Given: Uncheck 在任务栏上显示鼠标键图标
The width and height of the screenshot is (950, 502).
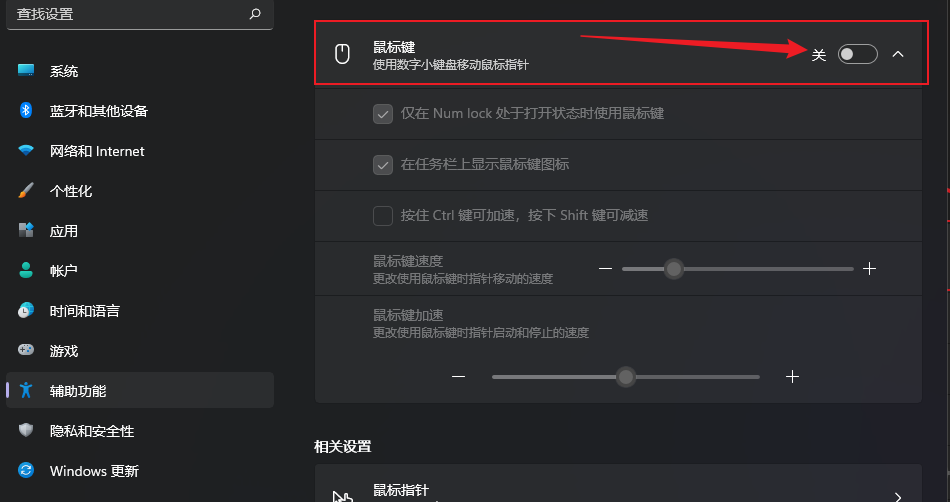Looking at the screenshot, I should coord(383,164).
